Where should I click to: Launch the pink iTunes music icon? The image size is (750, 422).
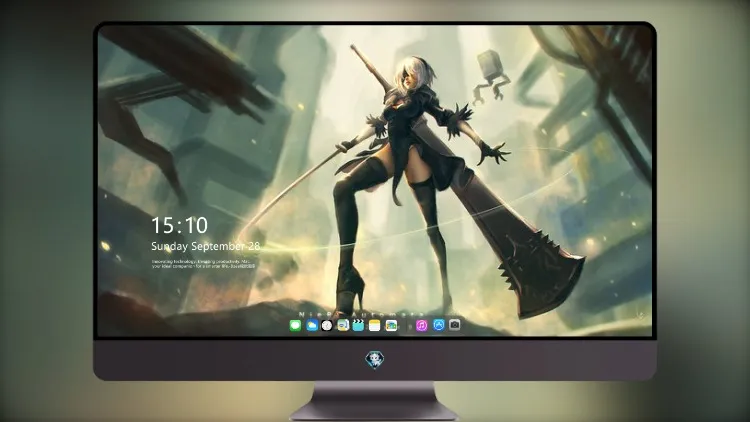422,326
